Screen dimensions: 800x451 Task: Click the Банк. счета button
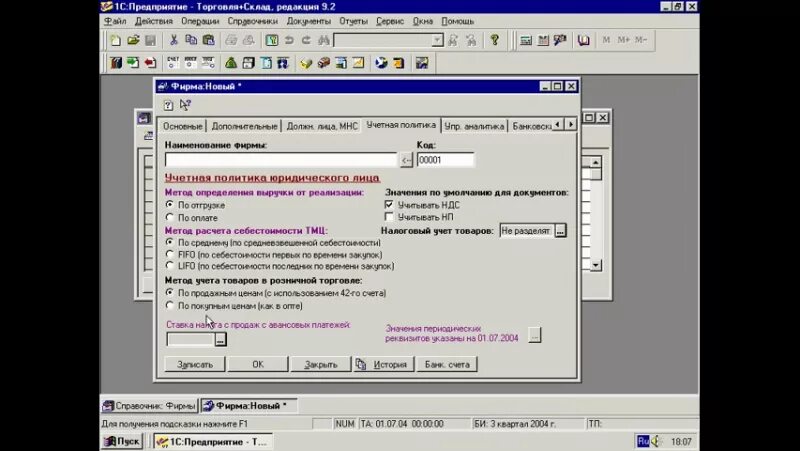pos(447,364)
